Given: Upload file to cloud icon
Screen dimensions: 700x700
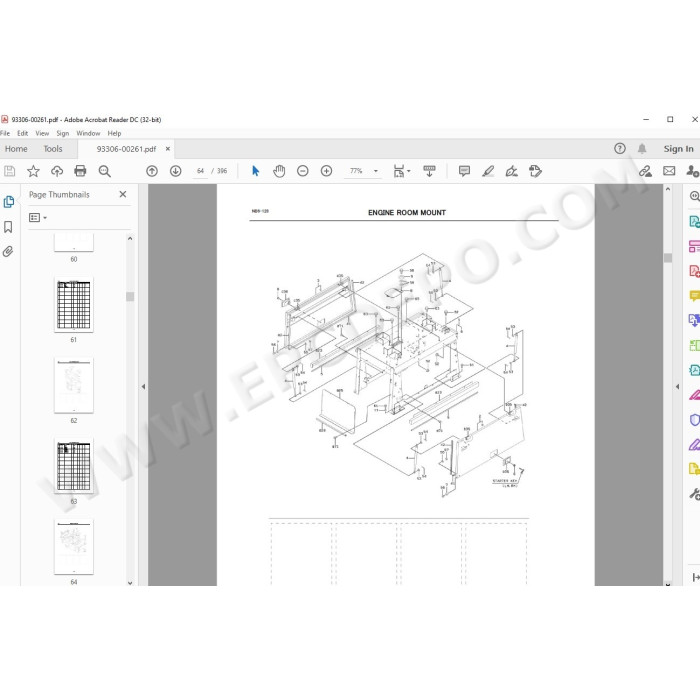Looking at the screenshot, I should pos(57,171).
